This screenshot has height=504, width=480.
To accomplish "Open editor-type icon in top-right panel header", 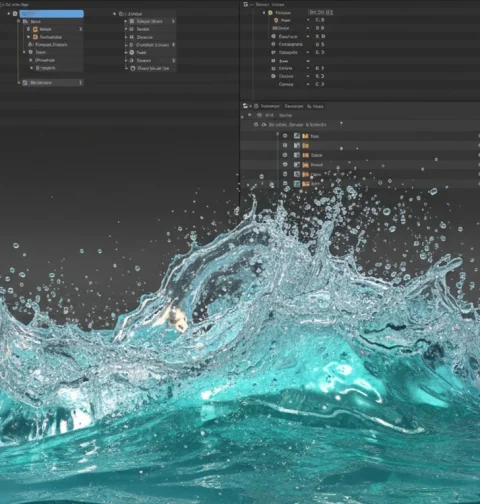I will (x=246, y=4).
